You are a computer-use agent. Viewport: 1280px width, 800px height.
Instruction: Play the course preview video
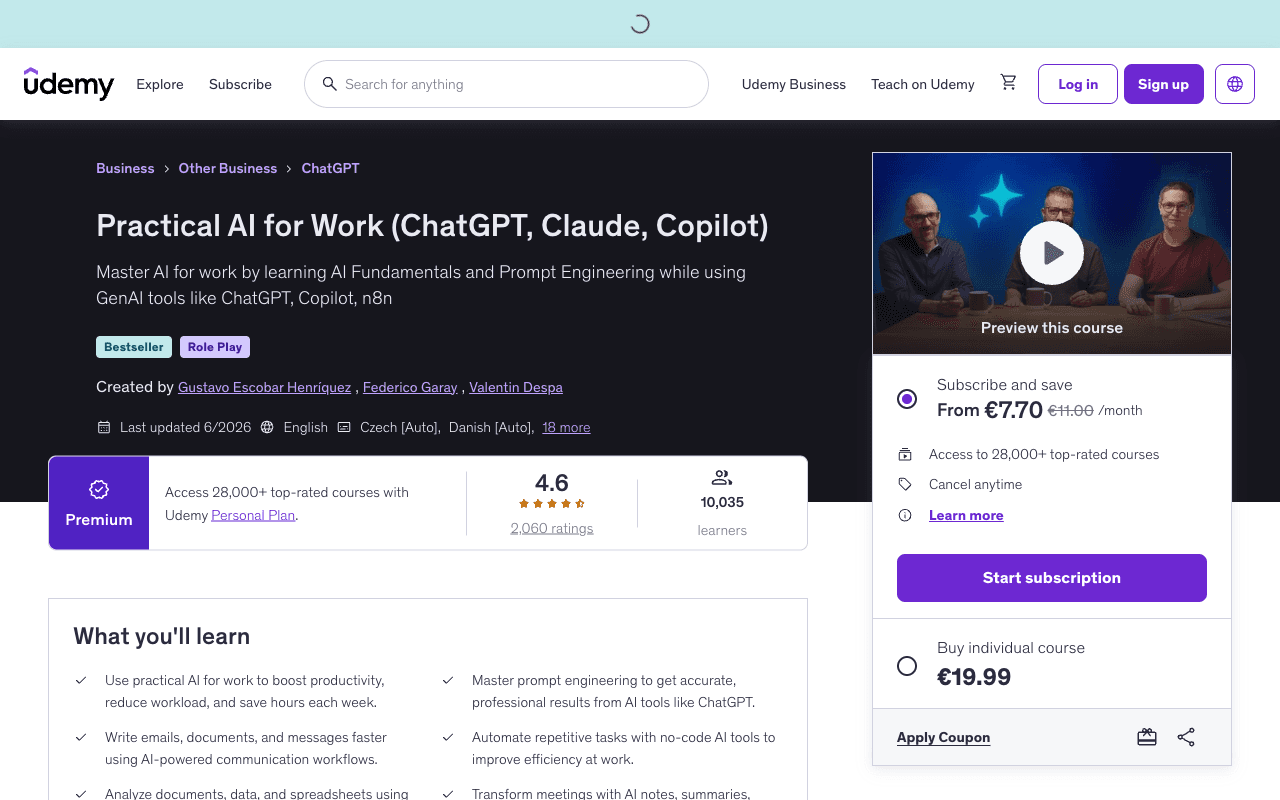(1052, 253)
